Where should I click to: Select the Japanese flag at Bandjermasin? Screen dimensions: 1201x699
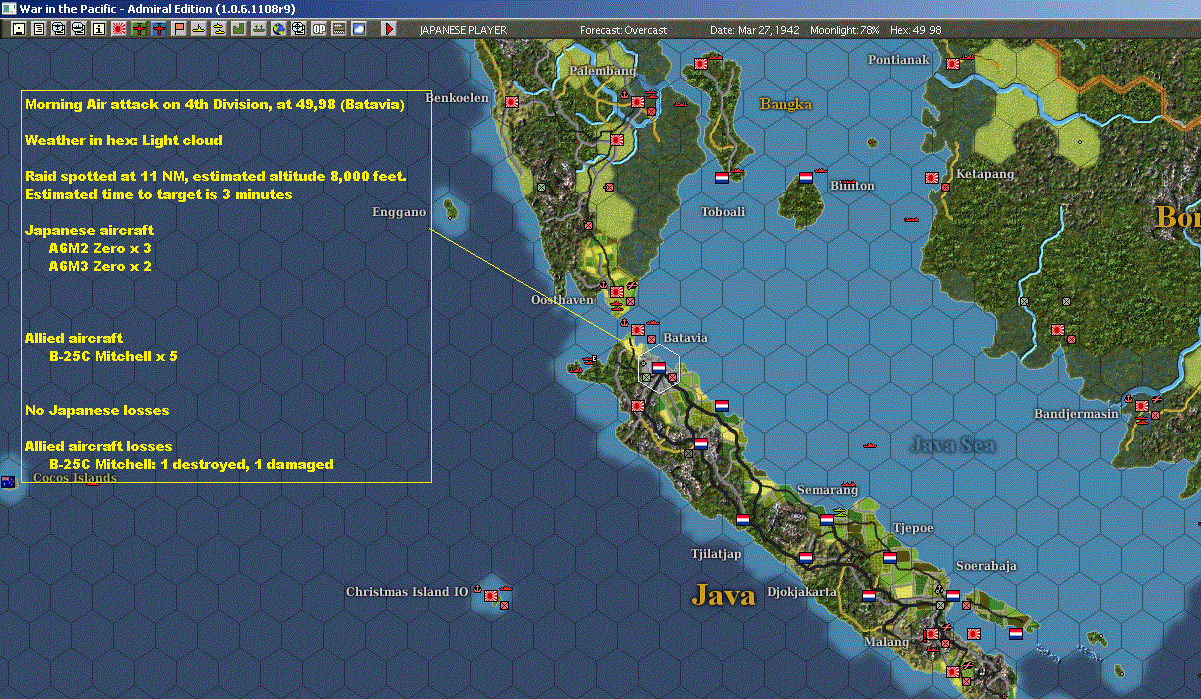click(x=1142, y=406)
